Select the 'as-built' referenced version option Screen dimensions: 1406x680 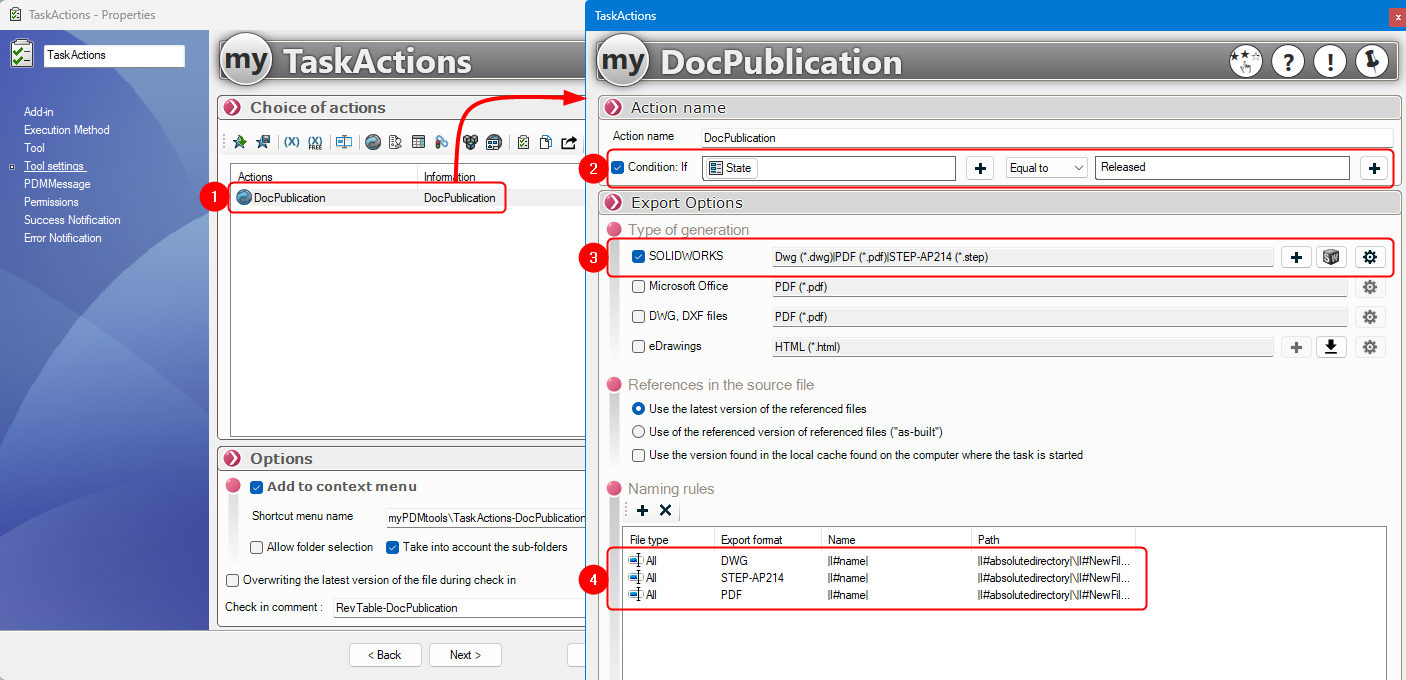tap(639, 432)
